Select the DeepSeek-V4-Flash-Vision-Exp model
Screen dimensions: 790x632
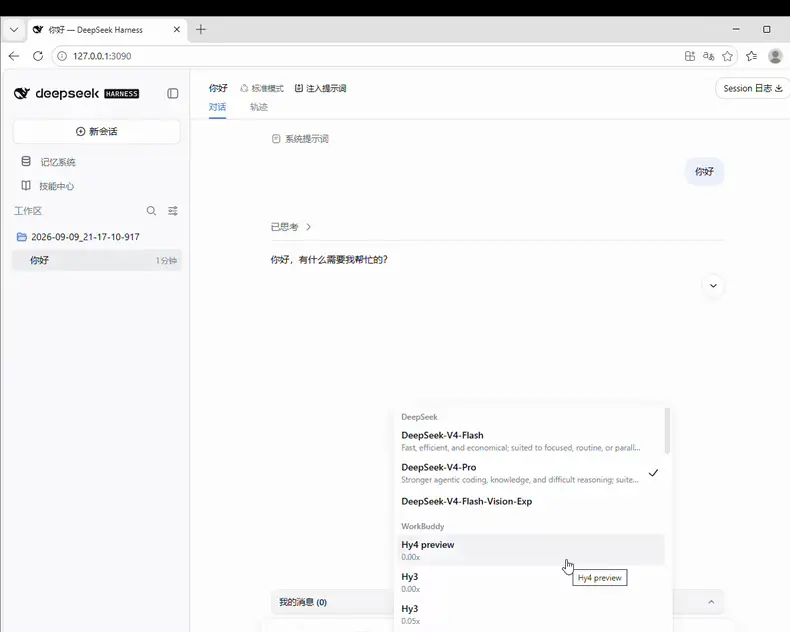tap(530, 501)
